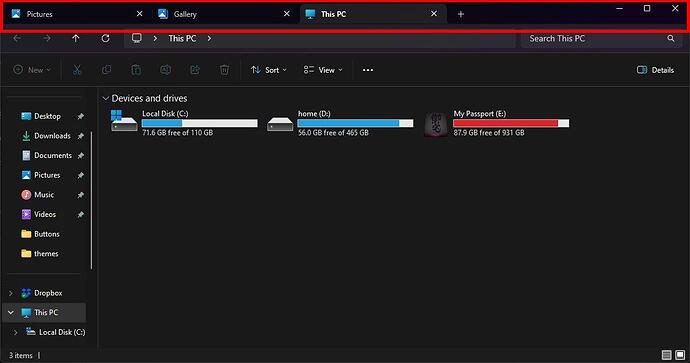Switch to the details list view in the status bar
The image size is (690, 363).
[x=667, y=355]
